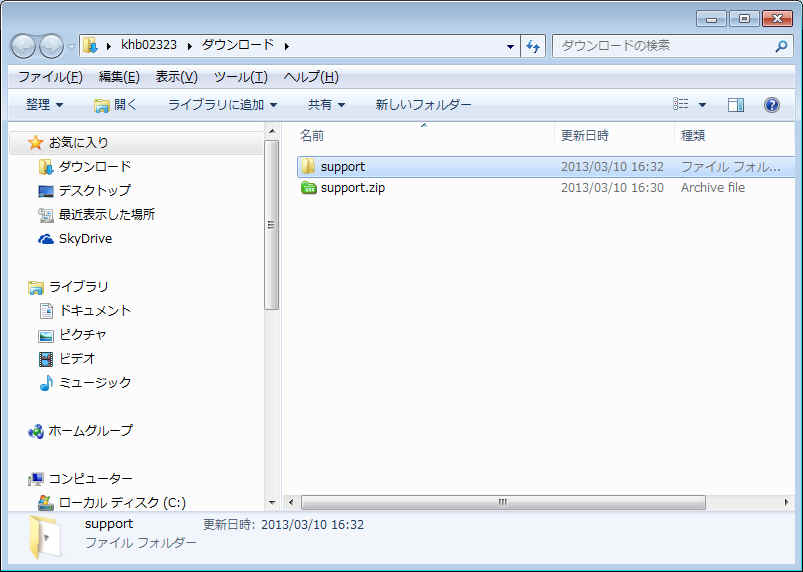The height and width of the screenshot is (572, 803).
Task: Click the sidebar scroll up arrow
Action: (x=272, y=133)
